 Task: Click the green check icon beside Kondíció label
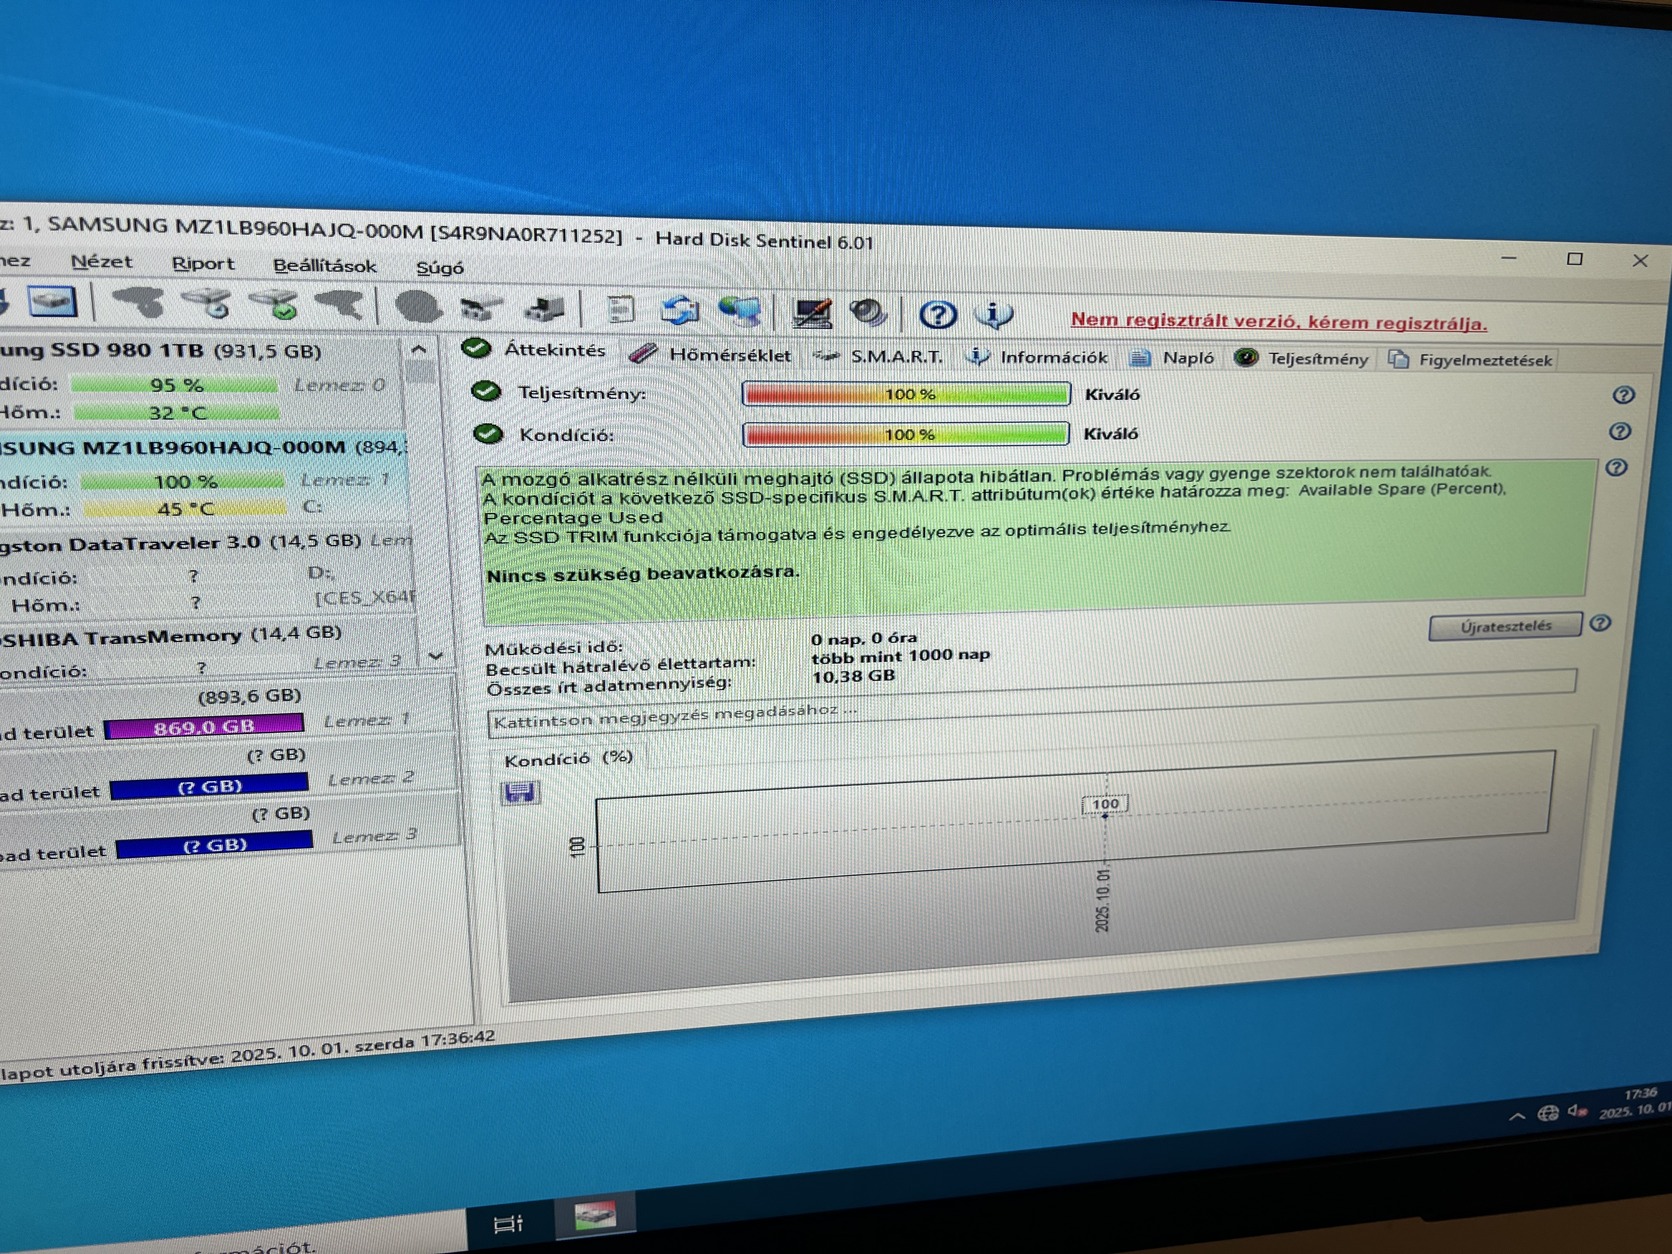[488, 433]
